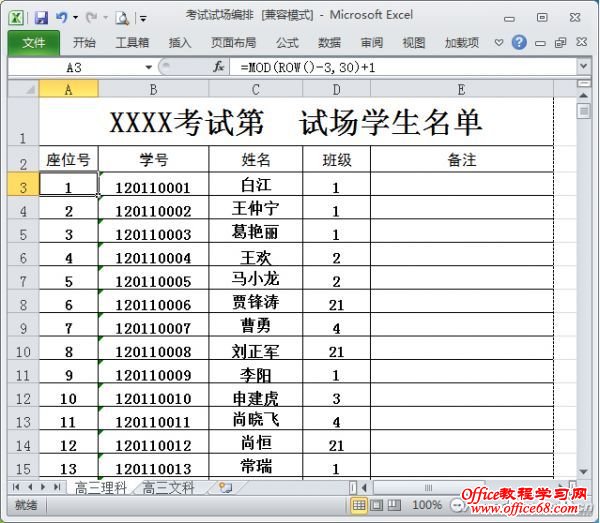This screenshot has width=600, height=523.
Task: Open Print Preview from quick access toolbar
Action: [122, 18]
